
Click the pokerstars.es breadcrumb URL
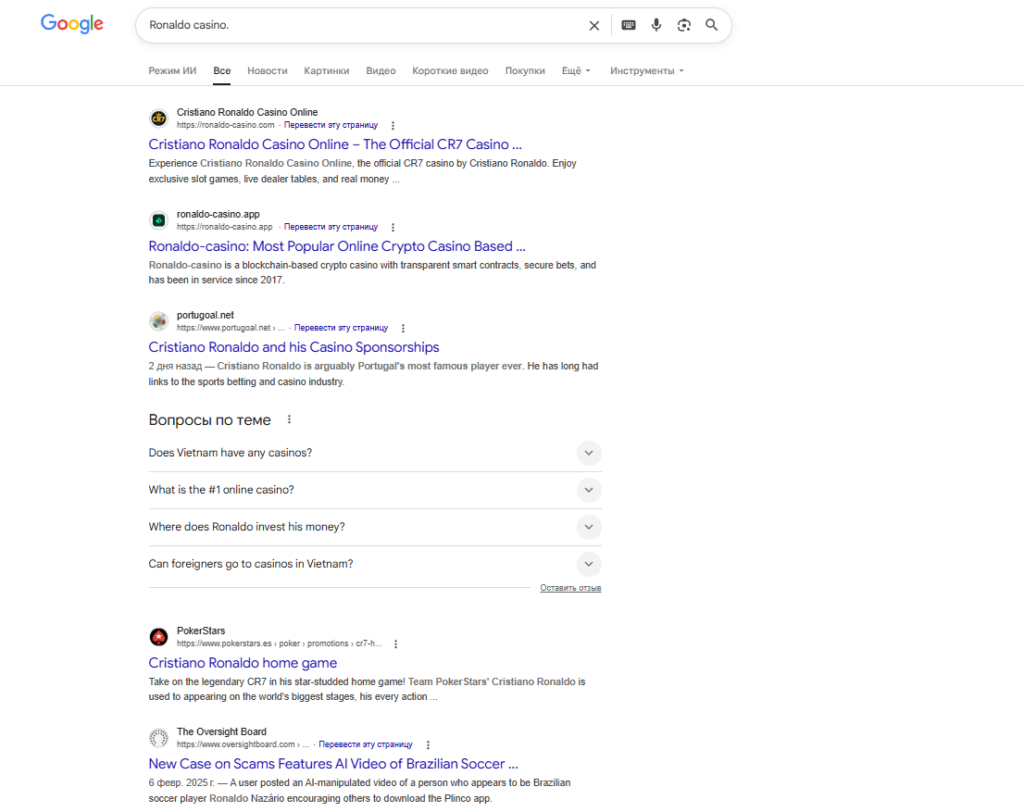coord(279,643)
